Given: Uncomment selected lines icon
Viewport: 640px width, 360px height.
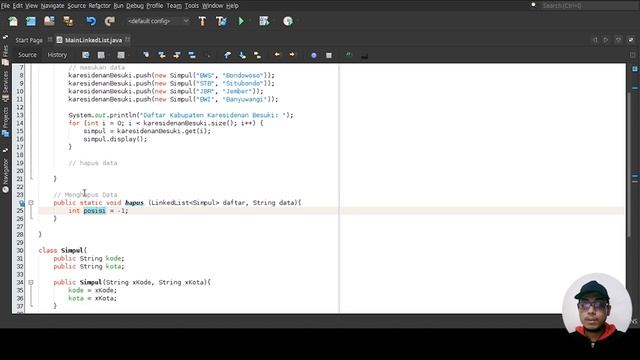Looking at the screenshot, I should 364,55.
